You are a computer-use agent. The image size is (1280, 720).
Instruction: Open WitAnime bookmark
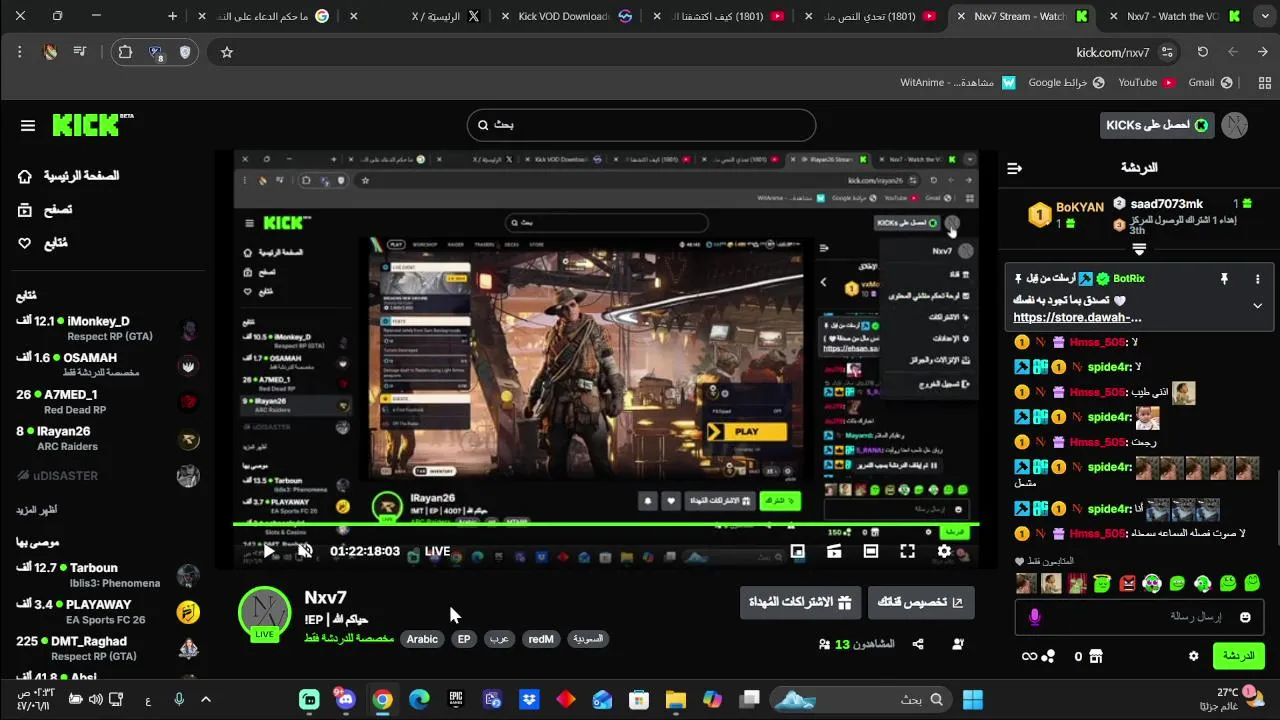coord(958,83)
